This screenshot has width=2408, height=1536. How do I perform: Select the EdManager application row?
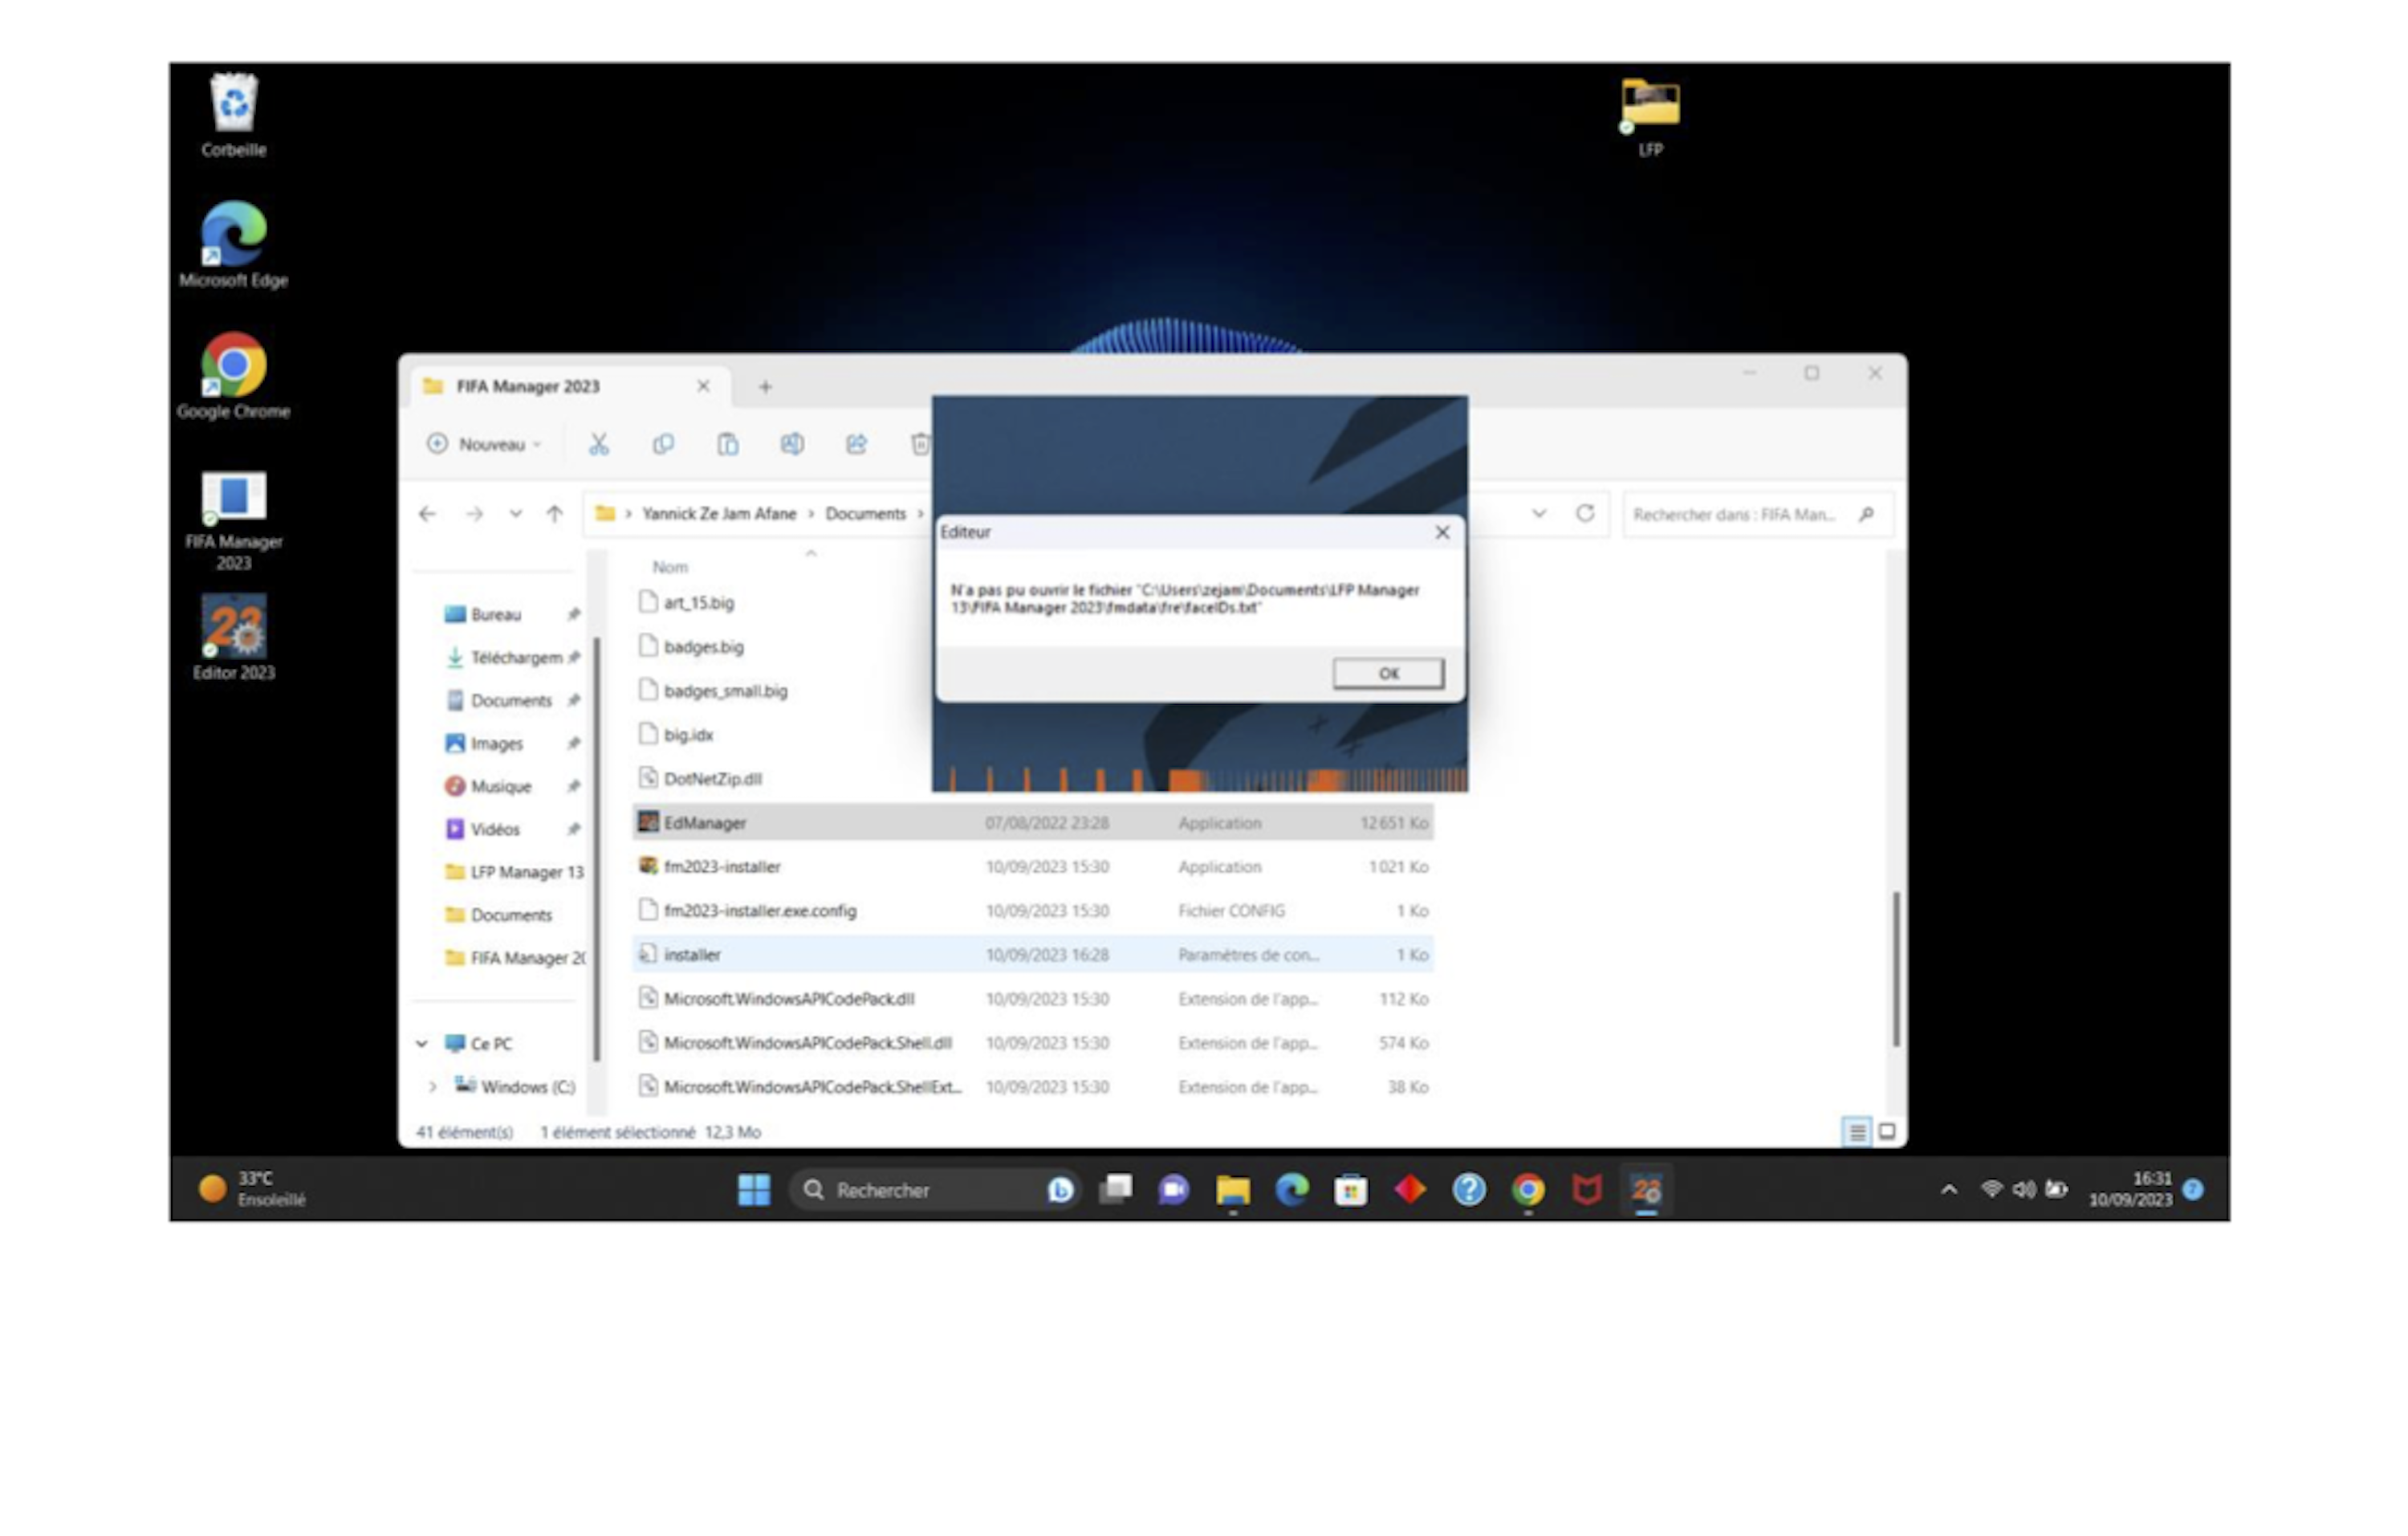tap(1033, 822)
